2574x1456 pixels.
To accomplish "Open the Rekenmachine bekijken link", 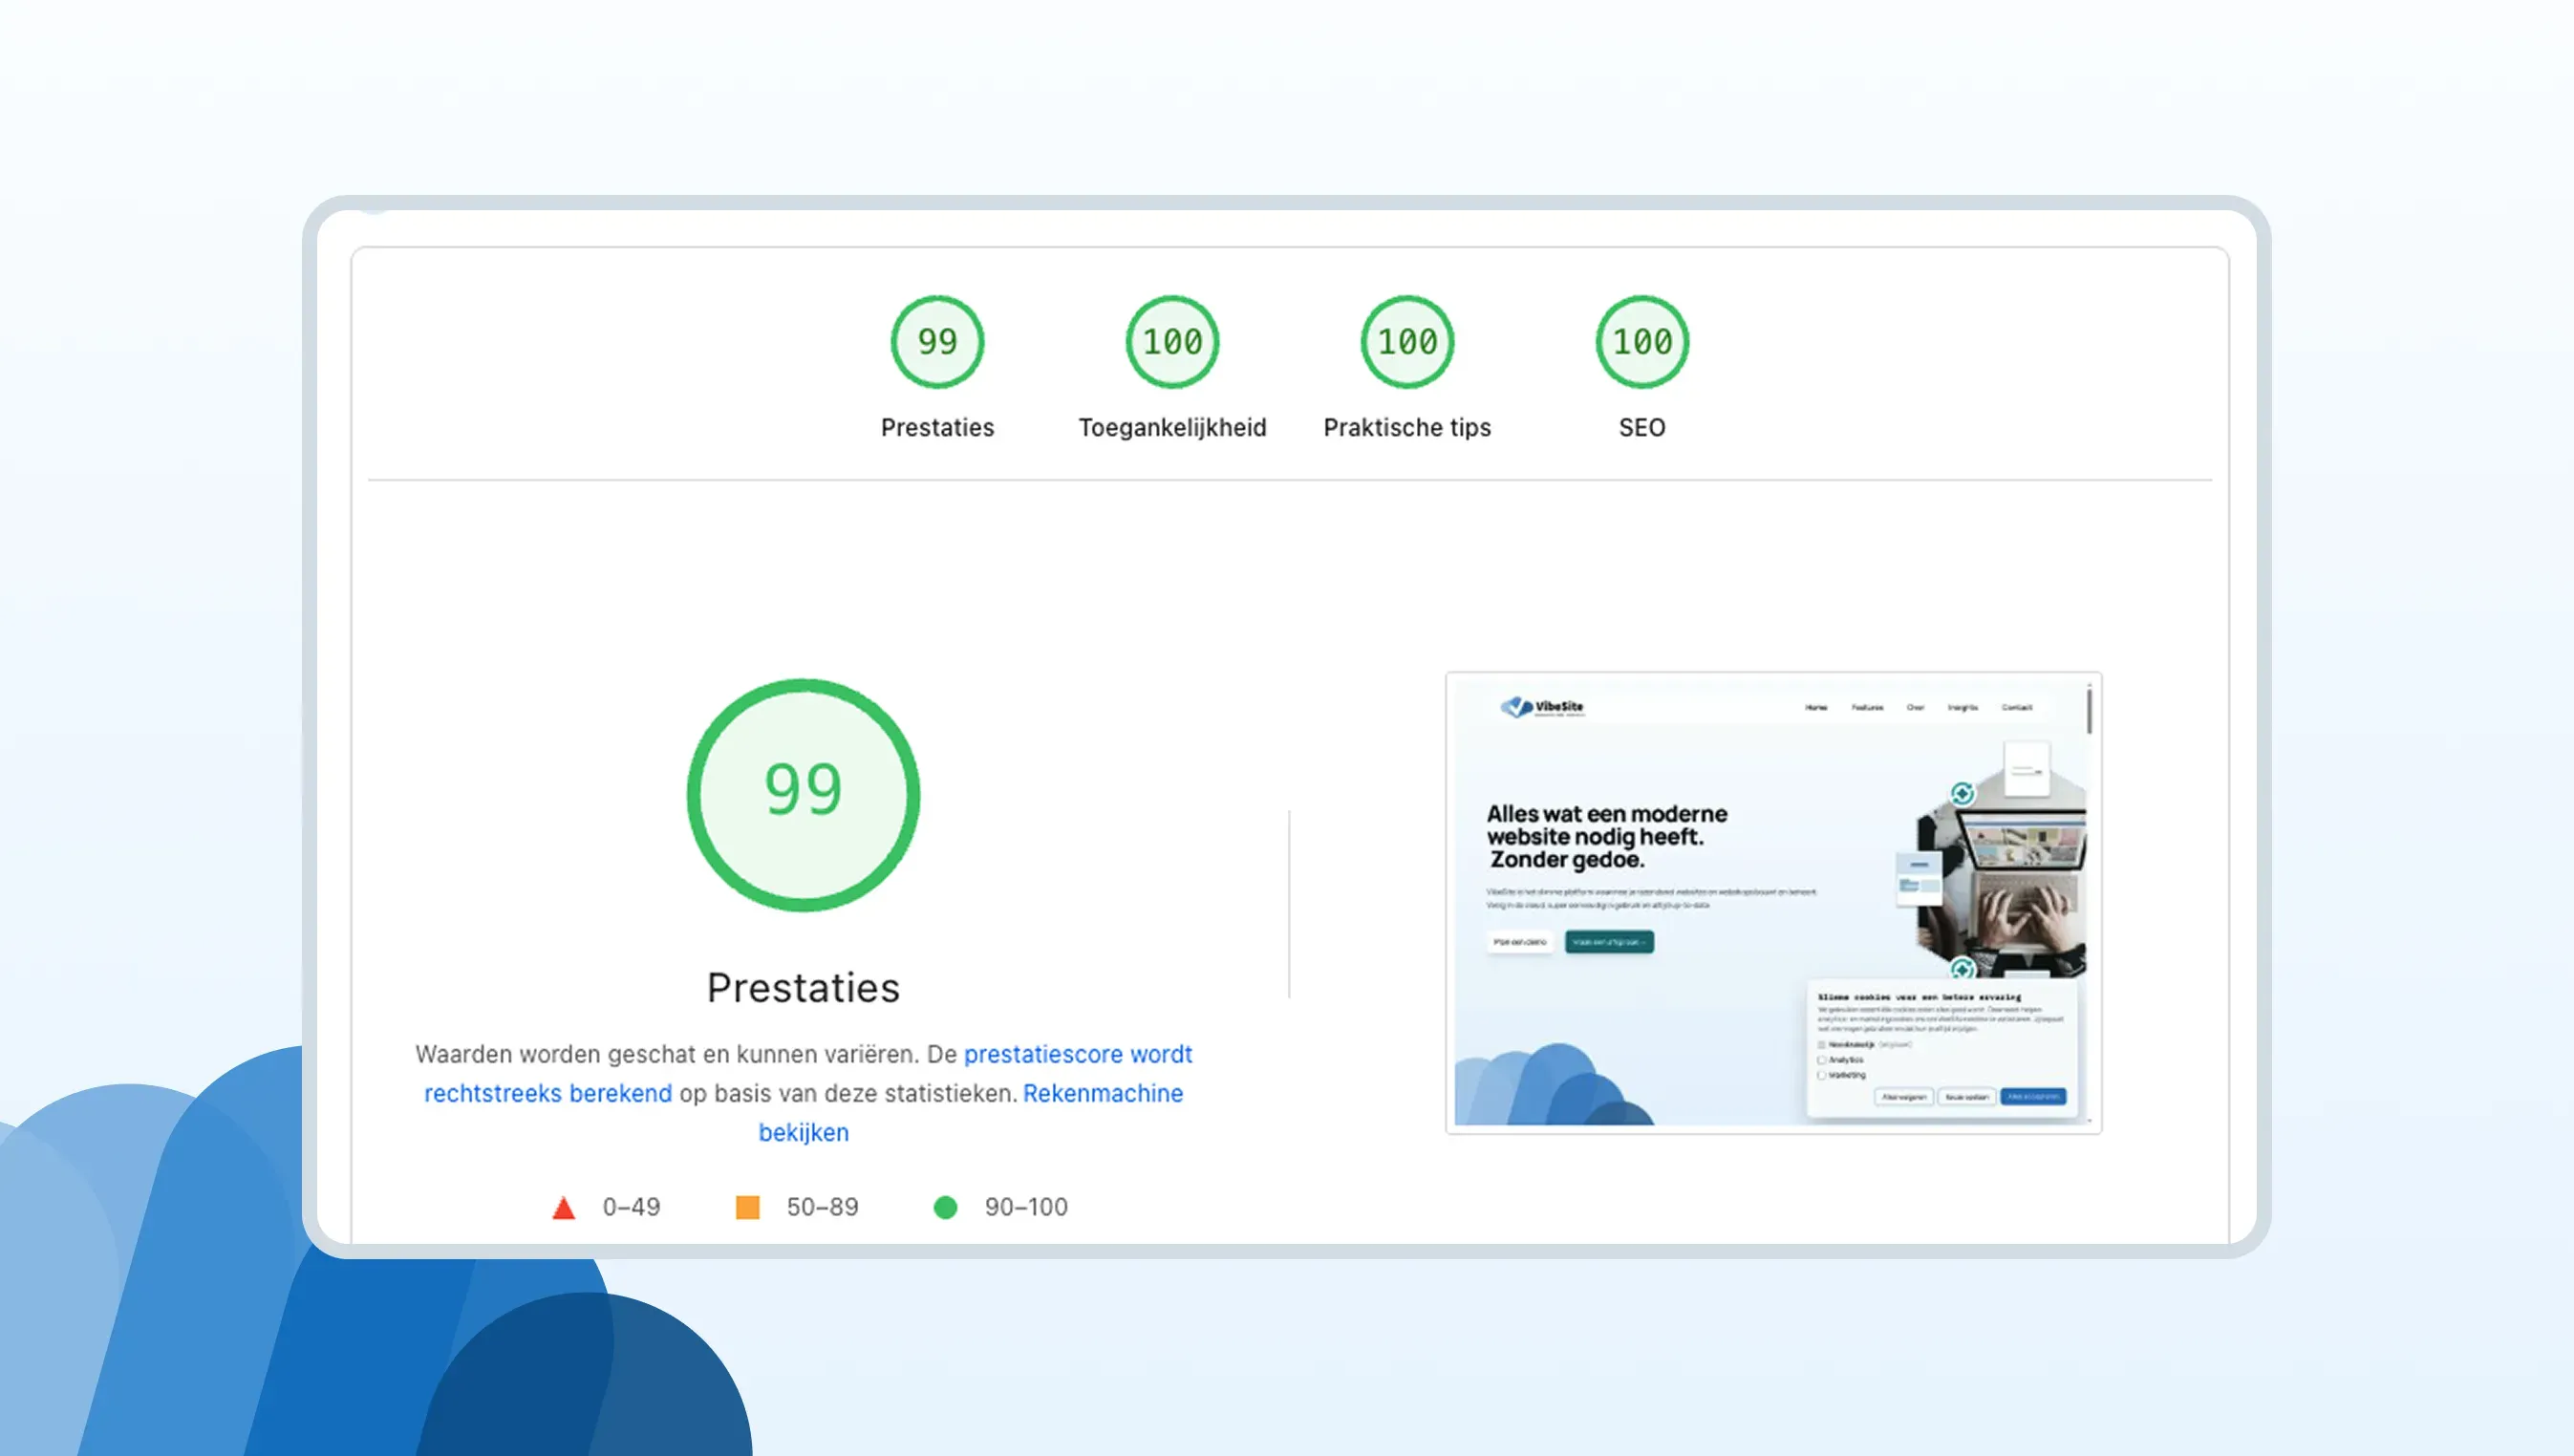I will (x=1102, y=1093).
